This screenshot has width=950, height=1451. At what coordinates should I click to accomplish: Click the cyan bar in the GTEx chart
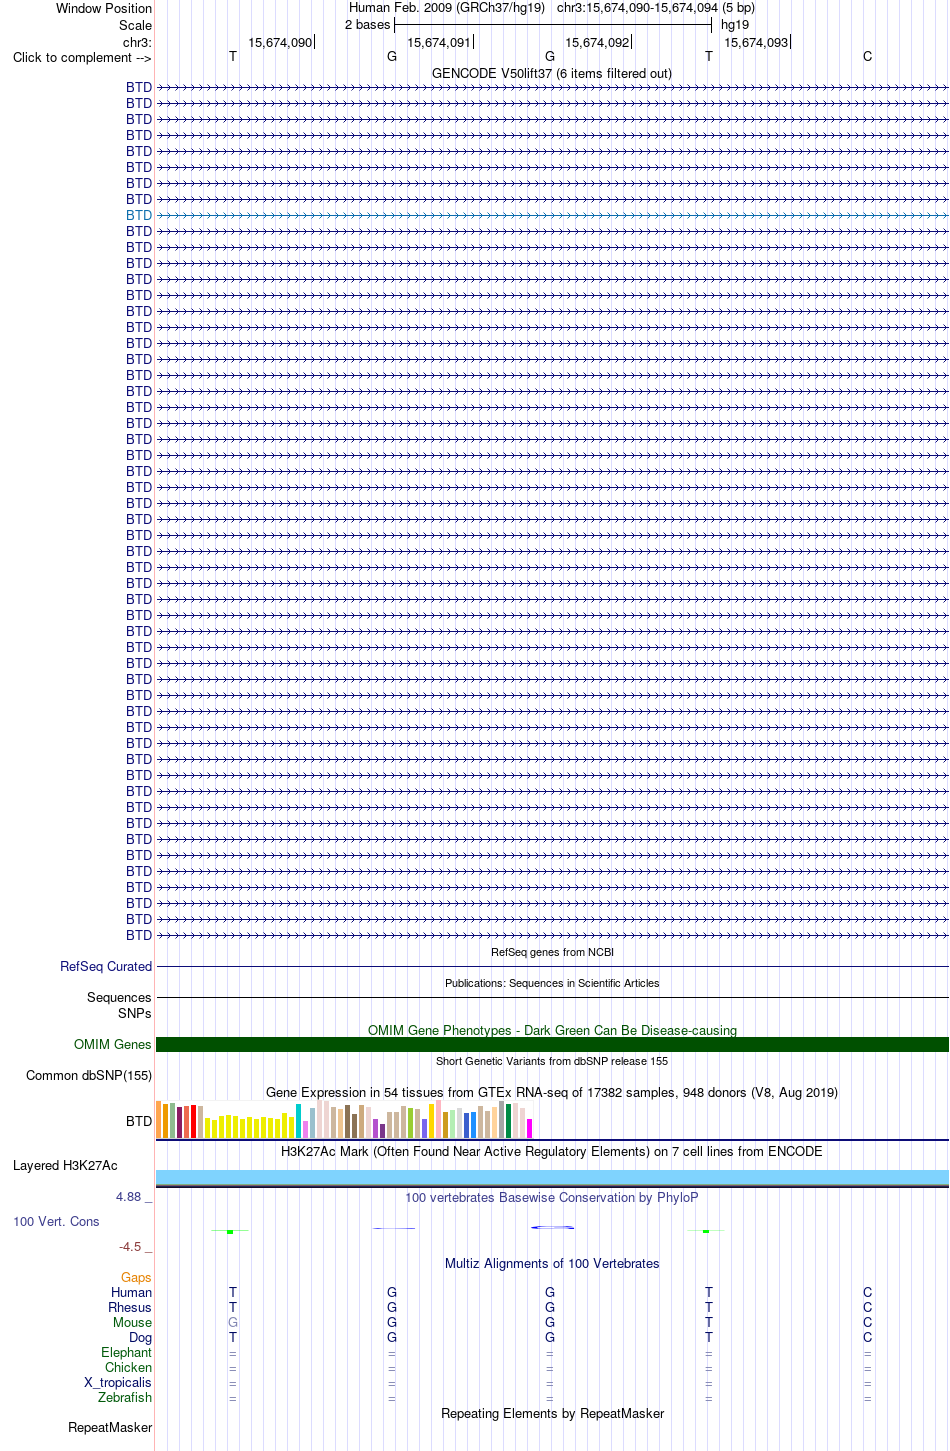coord(299,1121)
